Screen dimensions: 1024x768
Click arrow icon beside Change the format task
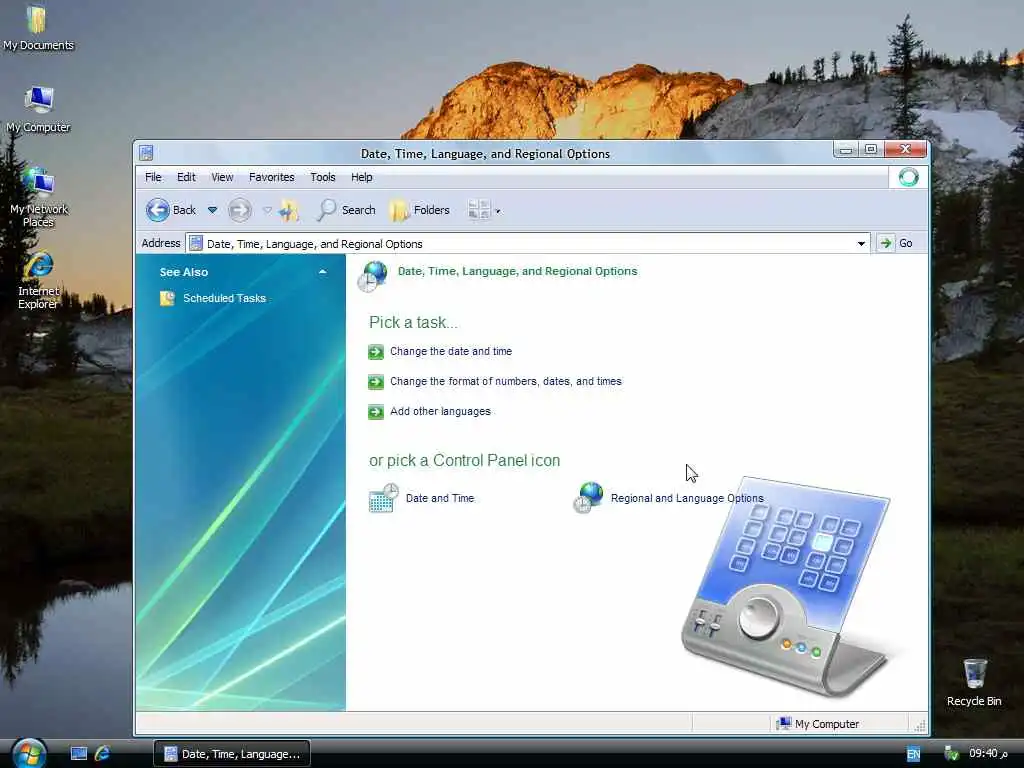(376, 382)
